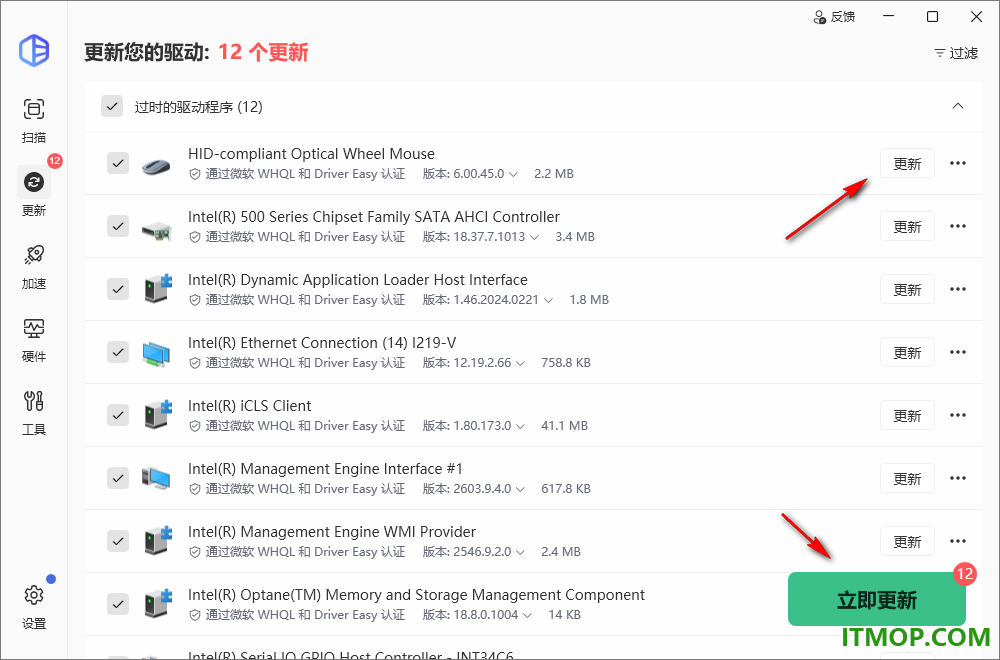The height and width of the screenshot is (660, 1000).
Task: Open the 工具 tools section
Action: pos(34,413)
